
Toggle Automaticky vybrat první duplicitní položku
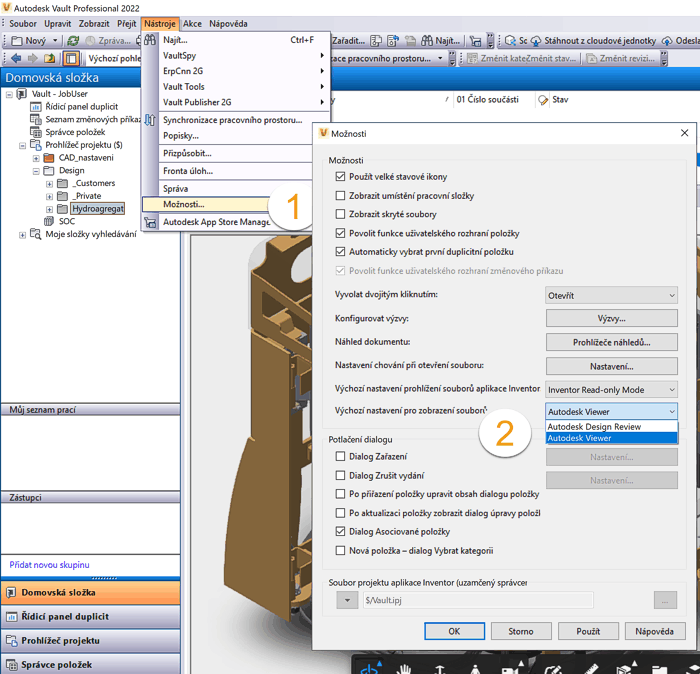click(x=340, y=252)
